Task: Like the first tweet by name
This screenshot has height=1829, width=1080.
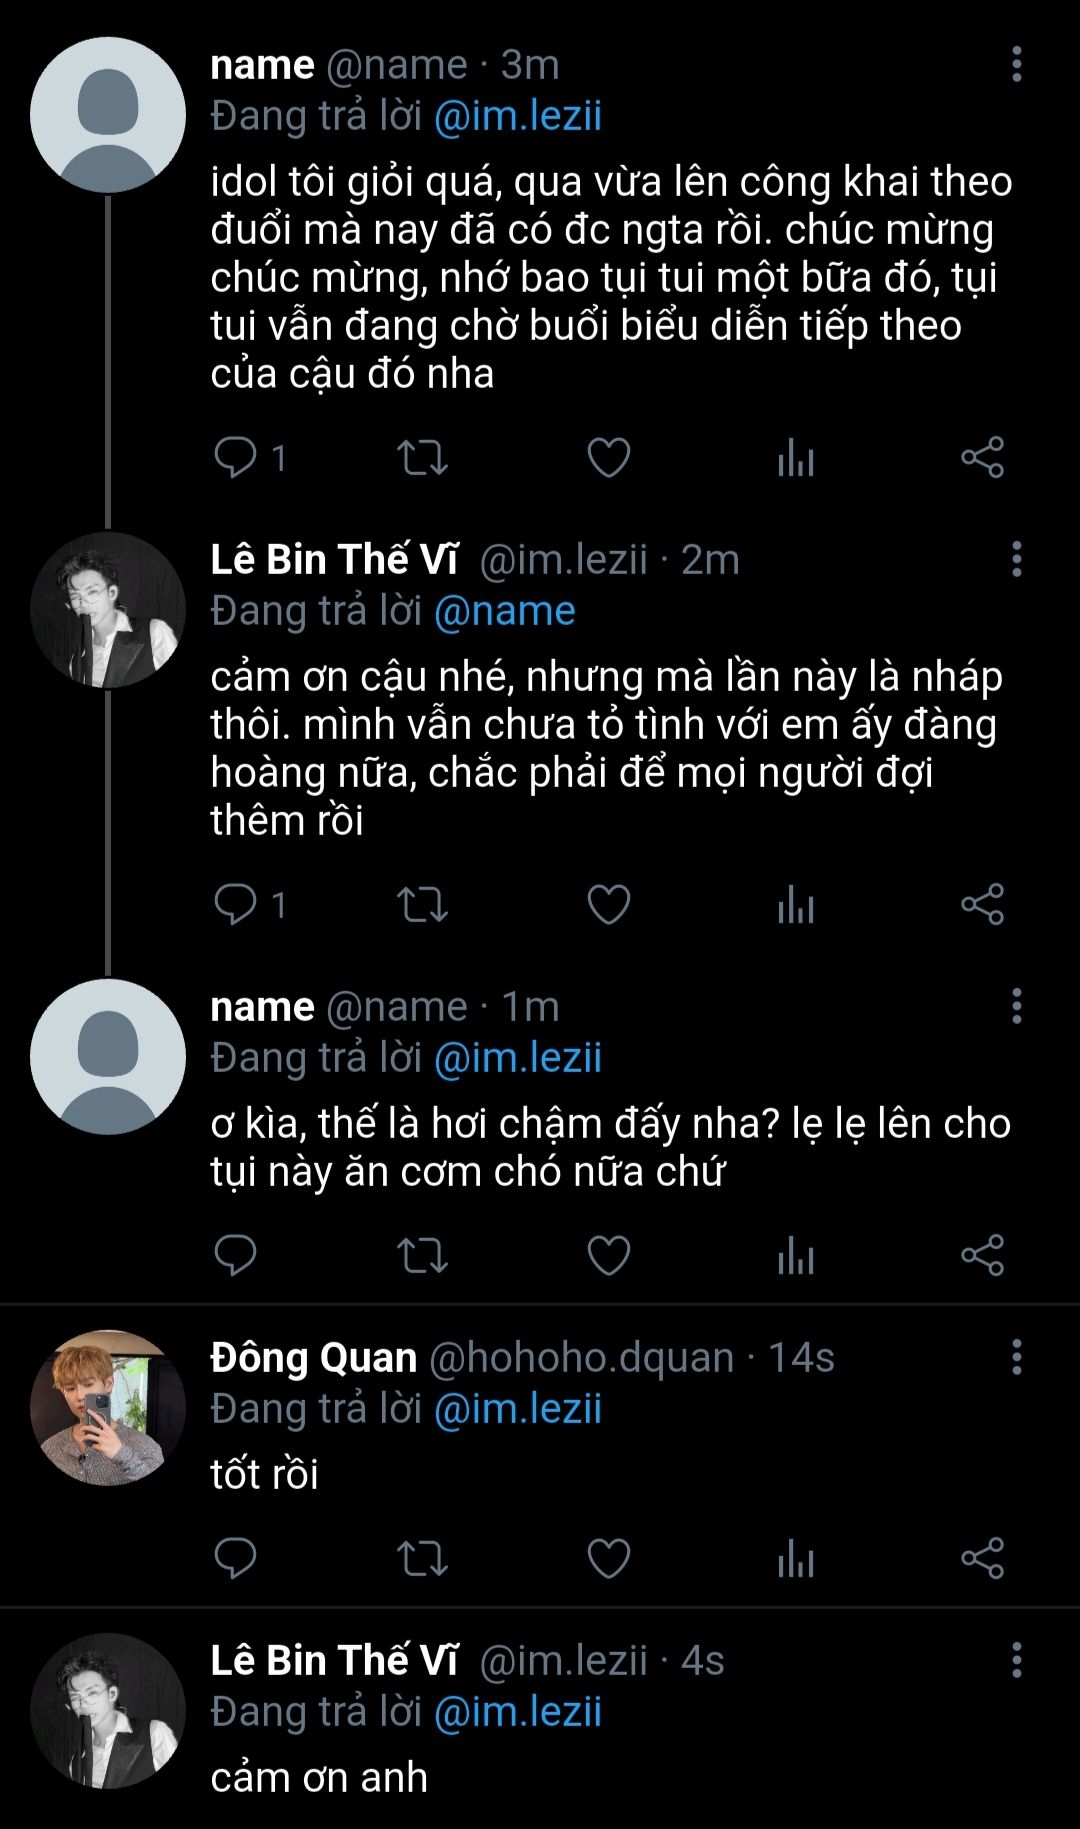Action: [x=608, y=458]
